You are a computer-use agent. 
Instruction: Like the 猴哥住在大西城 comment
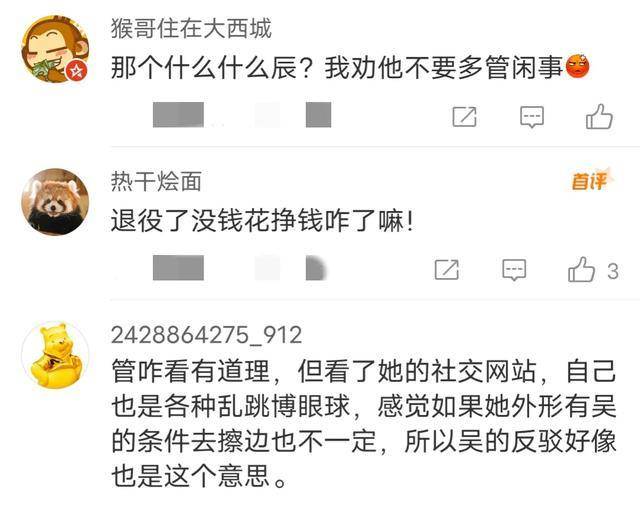tap(599, 116)
